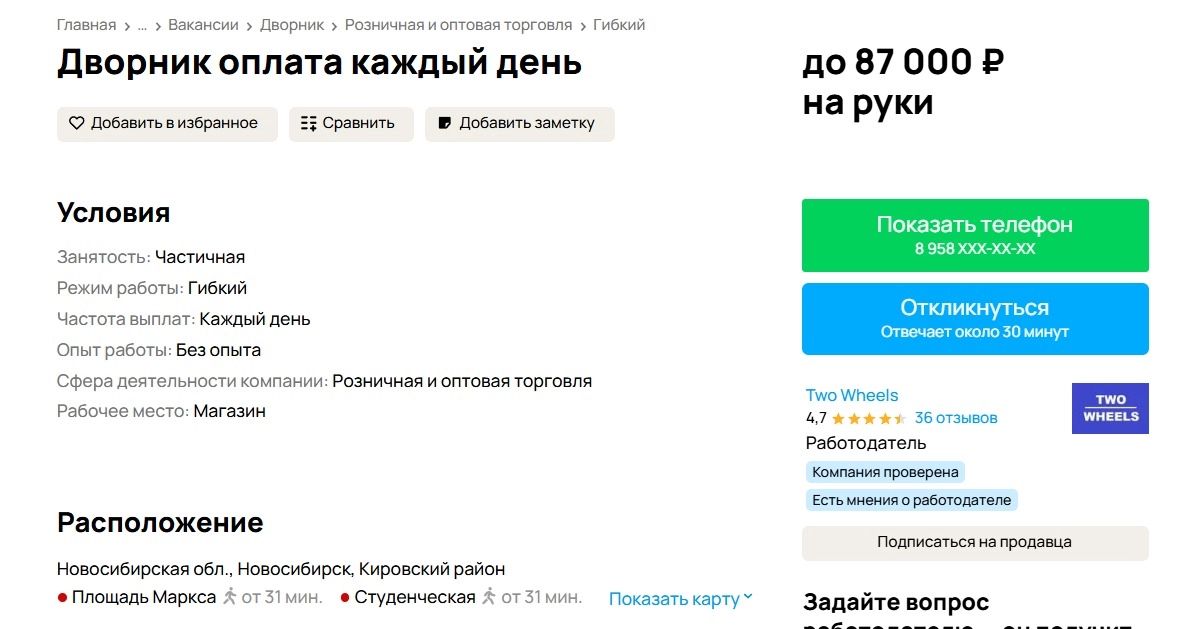1188x629 pixels.
Task: Click Подписаться на продавца button
Action: point(974,543)
